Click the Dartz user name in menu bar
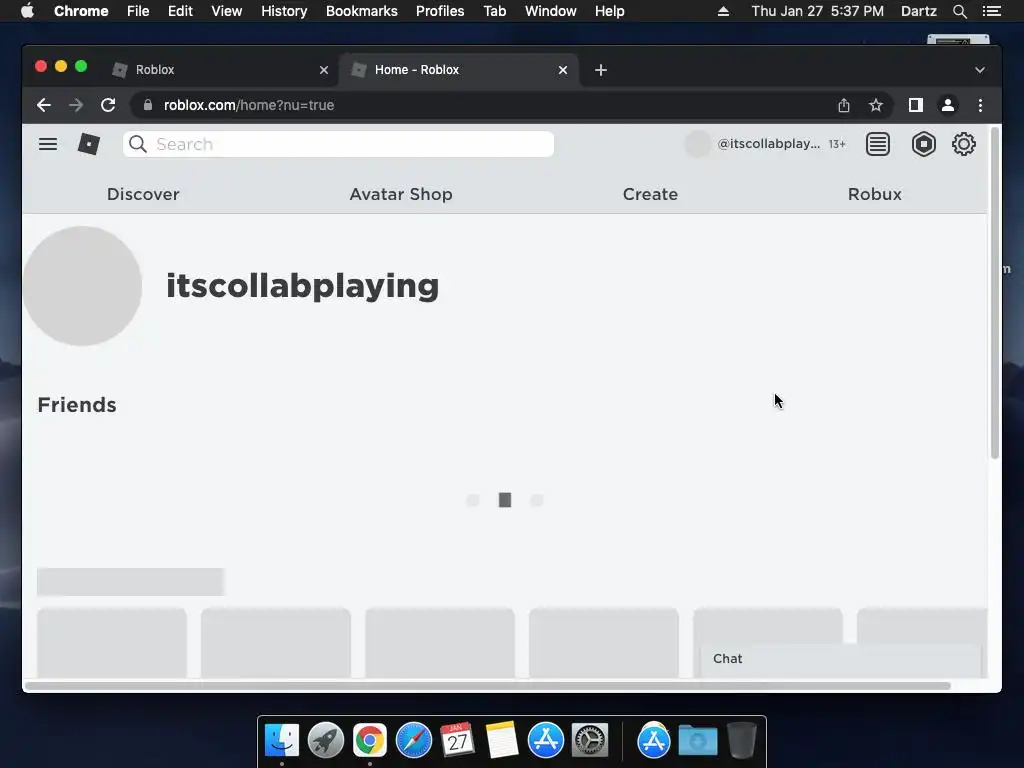The height and width of the screenshot is (768, 1024). click(918, 11)
